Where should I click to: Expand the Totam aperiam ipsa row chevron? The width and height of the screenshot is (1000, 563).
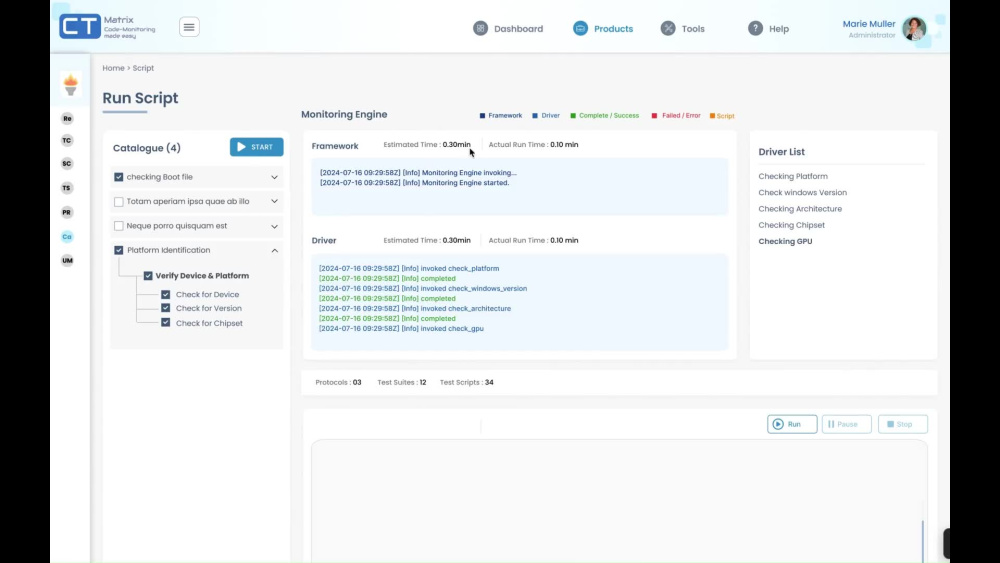pos(274,201)
